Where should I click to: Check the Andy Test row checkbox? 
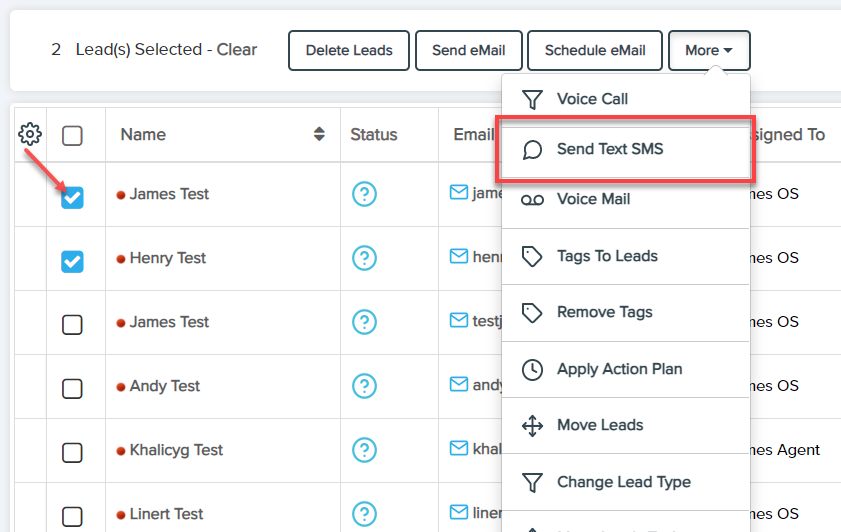[72, 389]
